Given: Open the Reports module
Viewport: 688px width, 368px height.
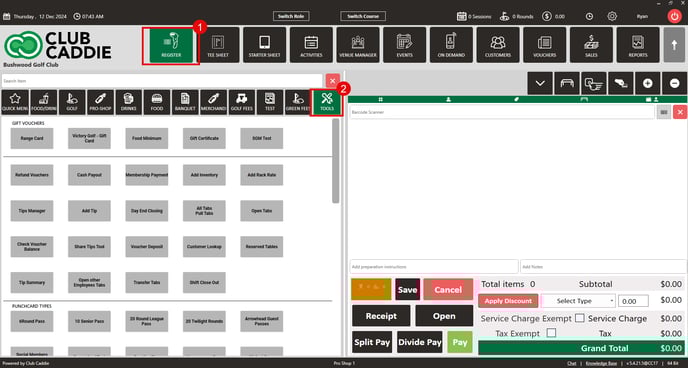Looking at the screenshot, I should 638,45.
